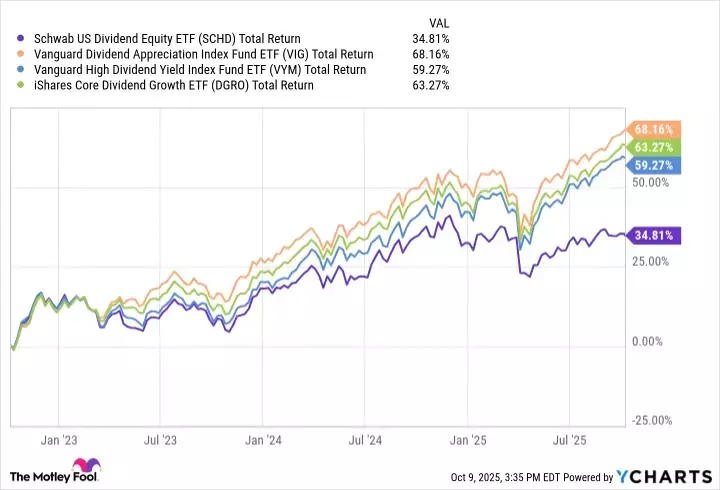The image size is (720, 490).
Task: Click the Jan '24 x-axis label
Action: 262,439
